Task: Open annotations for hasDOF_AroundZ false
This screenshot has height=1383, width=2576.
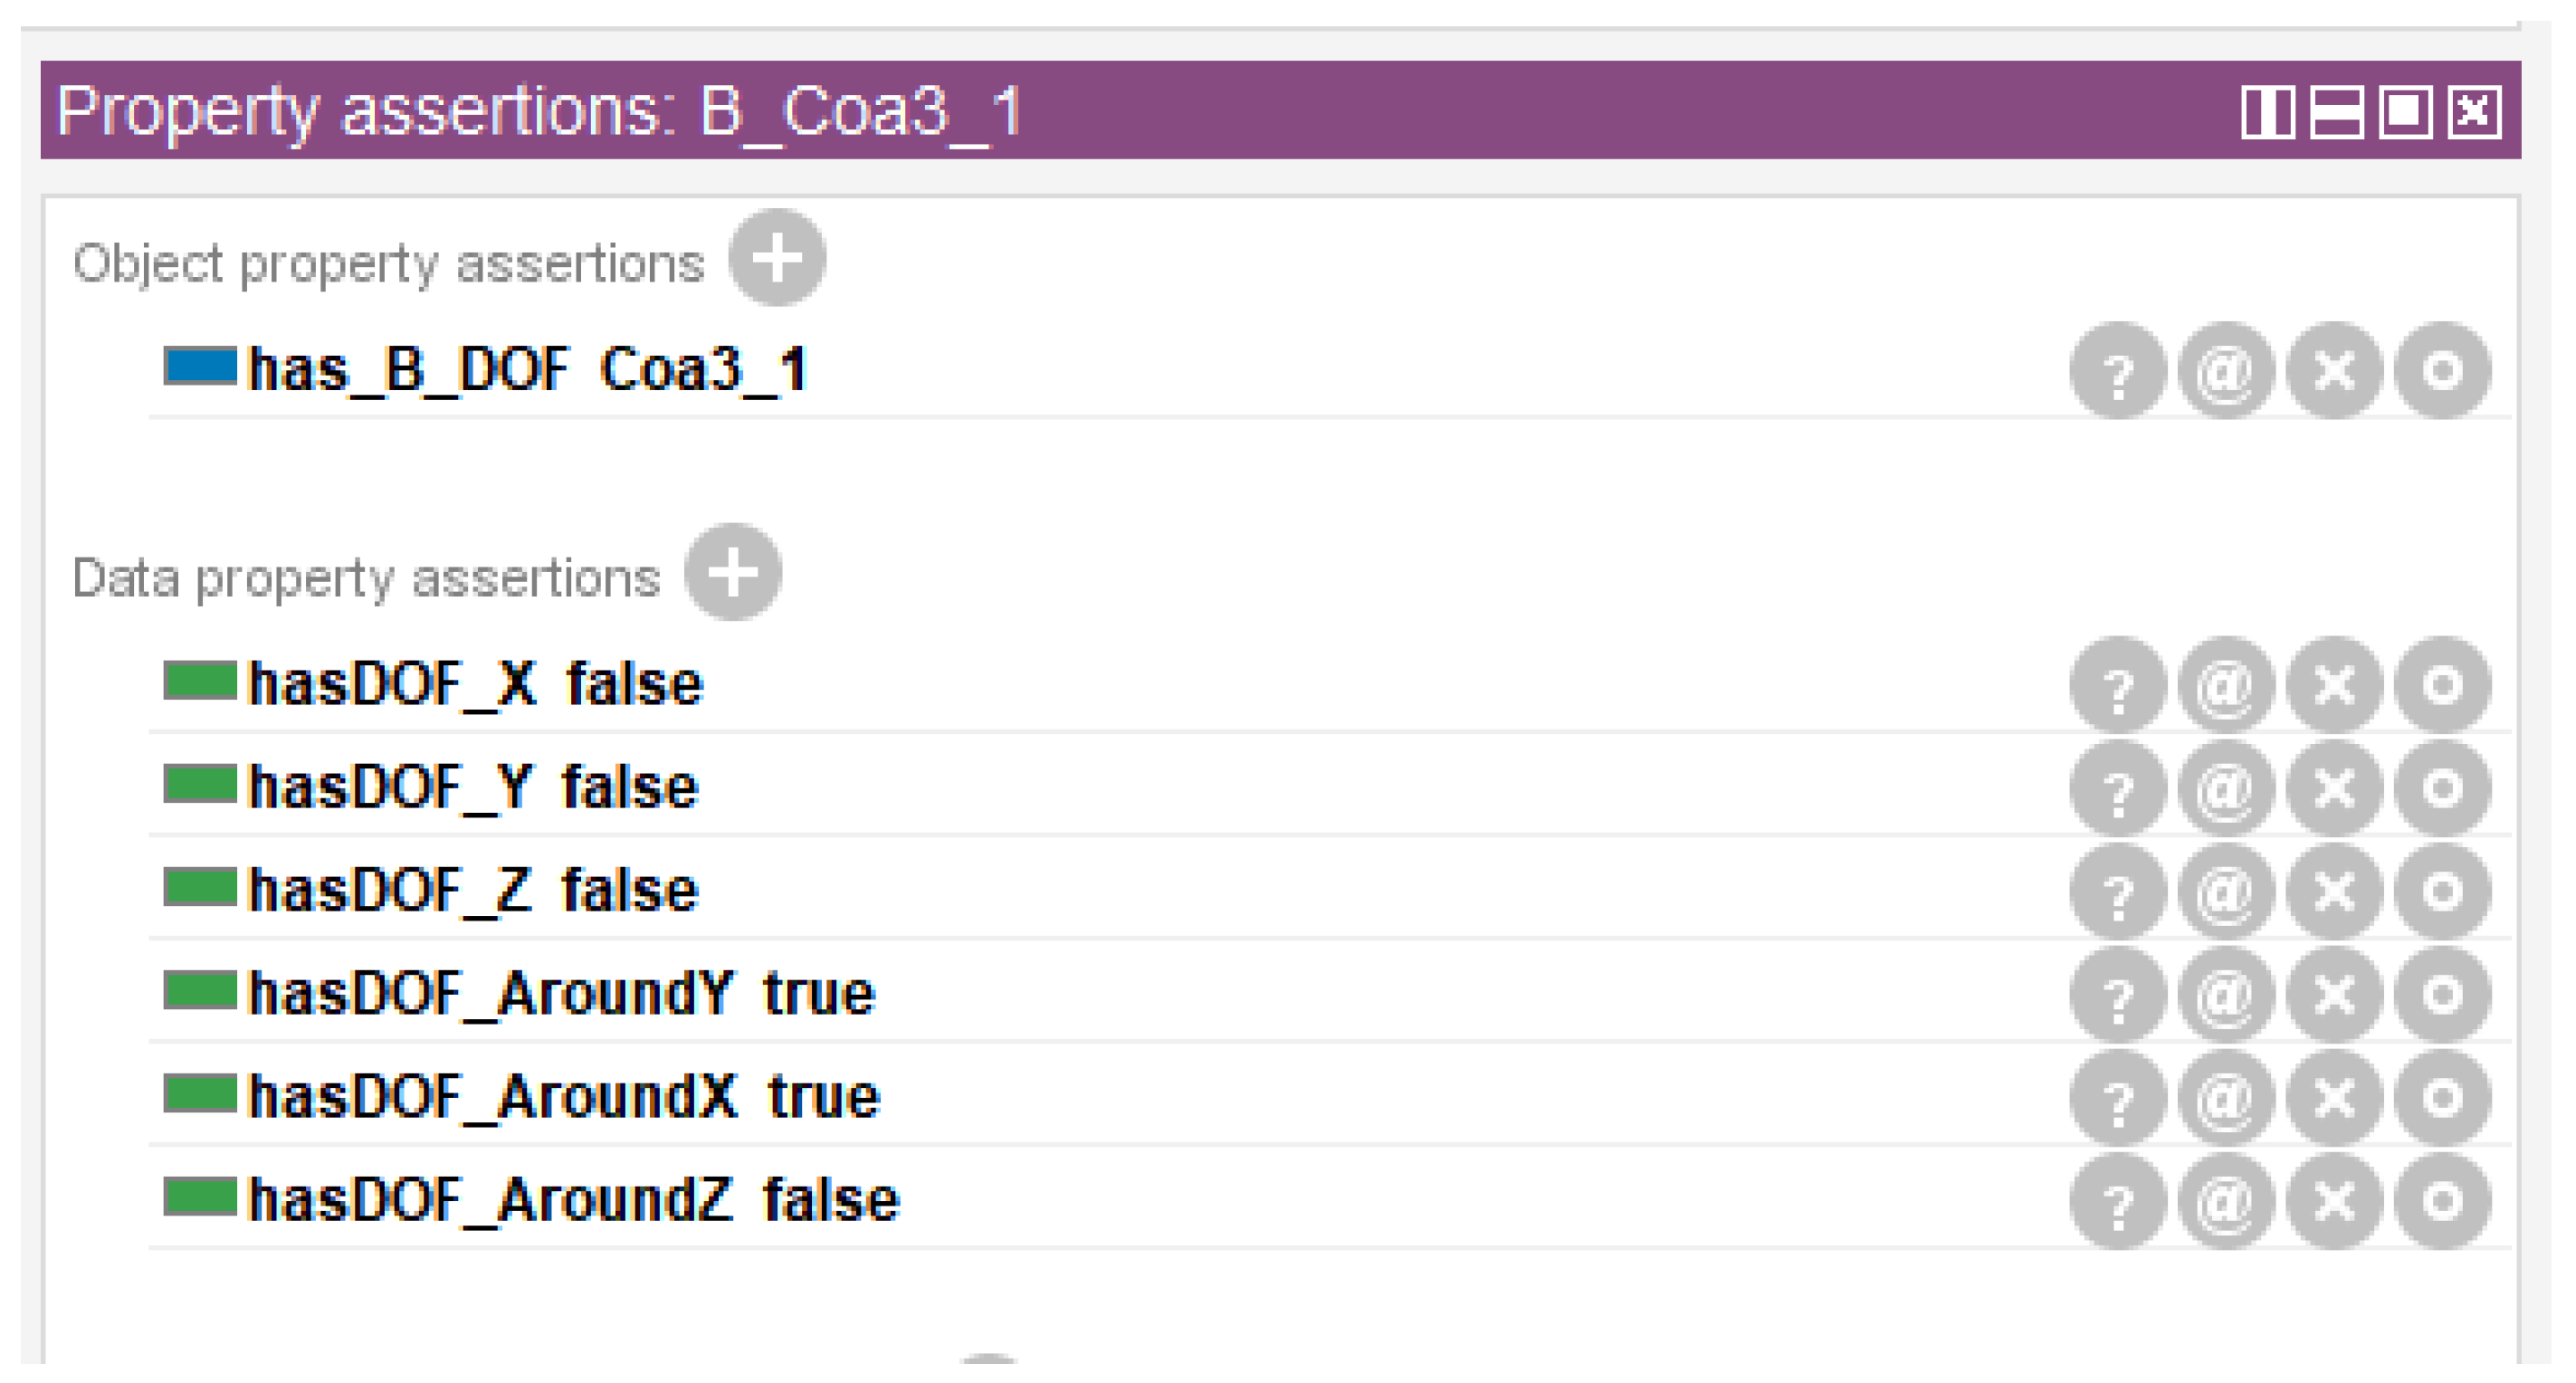Action: click(2226, 1200)
